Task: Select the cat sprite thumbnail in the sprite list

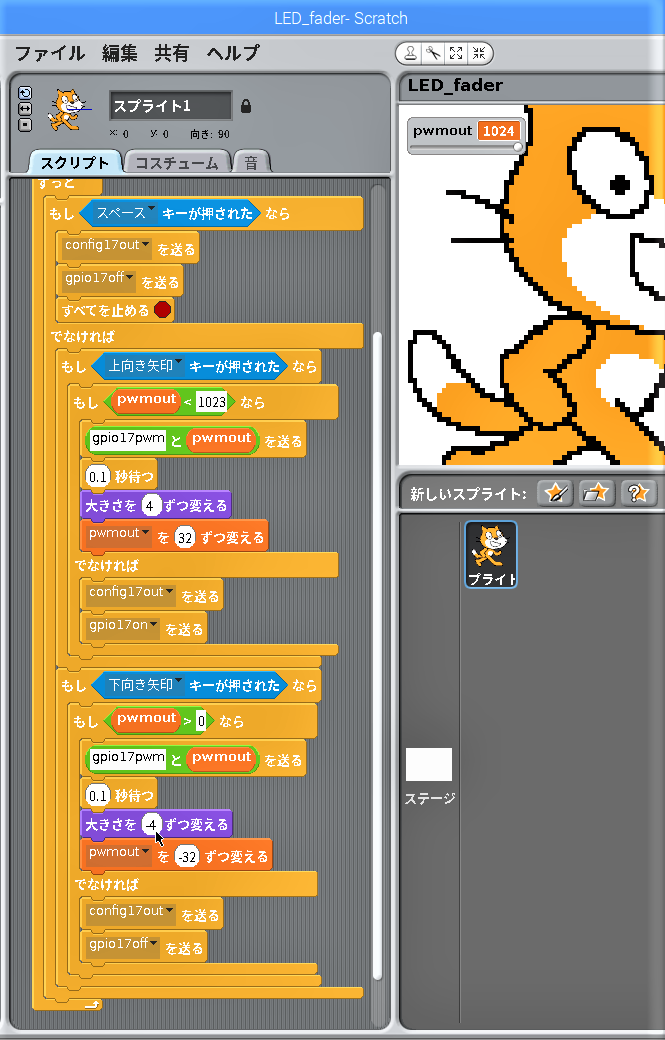Action: pos(491,554)
